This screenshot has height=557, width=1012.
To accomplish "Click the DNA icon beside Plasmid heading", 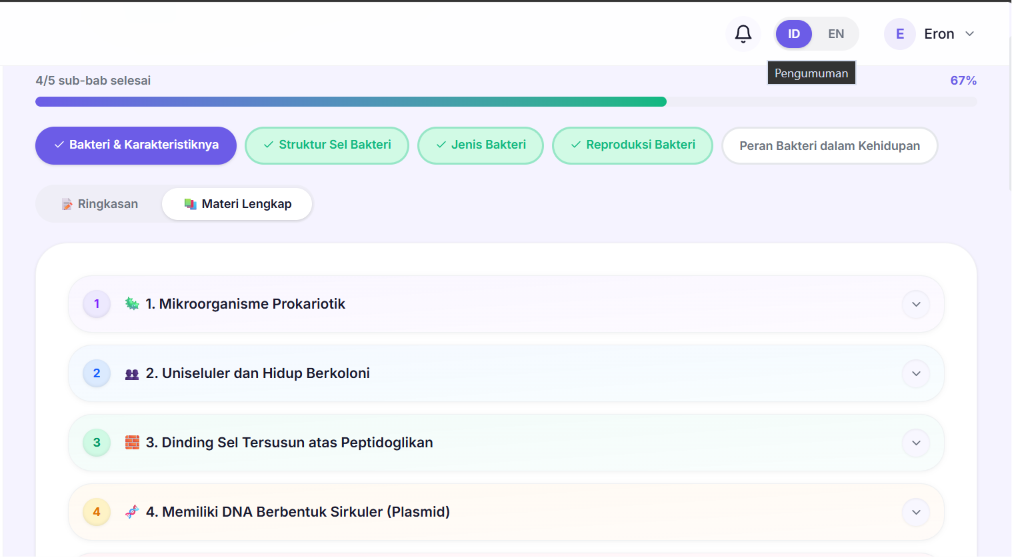I will point(132,512).
